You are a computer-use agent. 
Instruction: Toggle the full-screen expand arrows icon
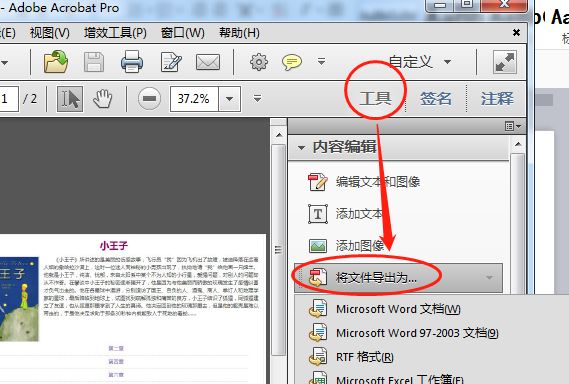coord(505,62)
